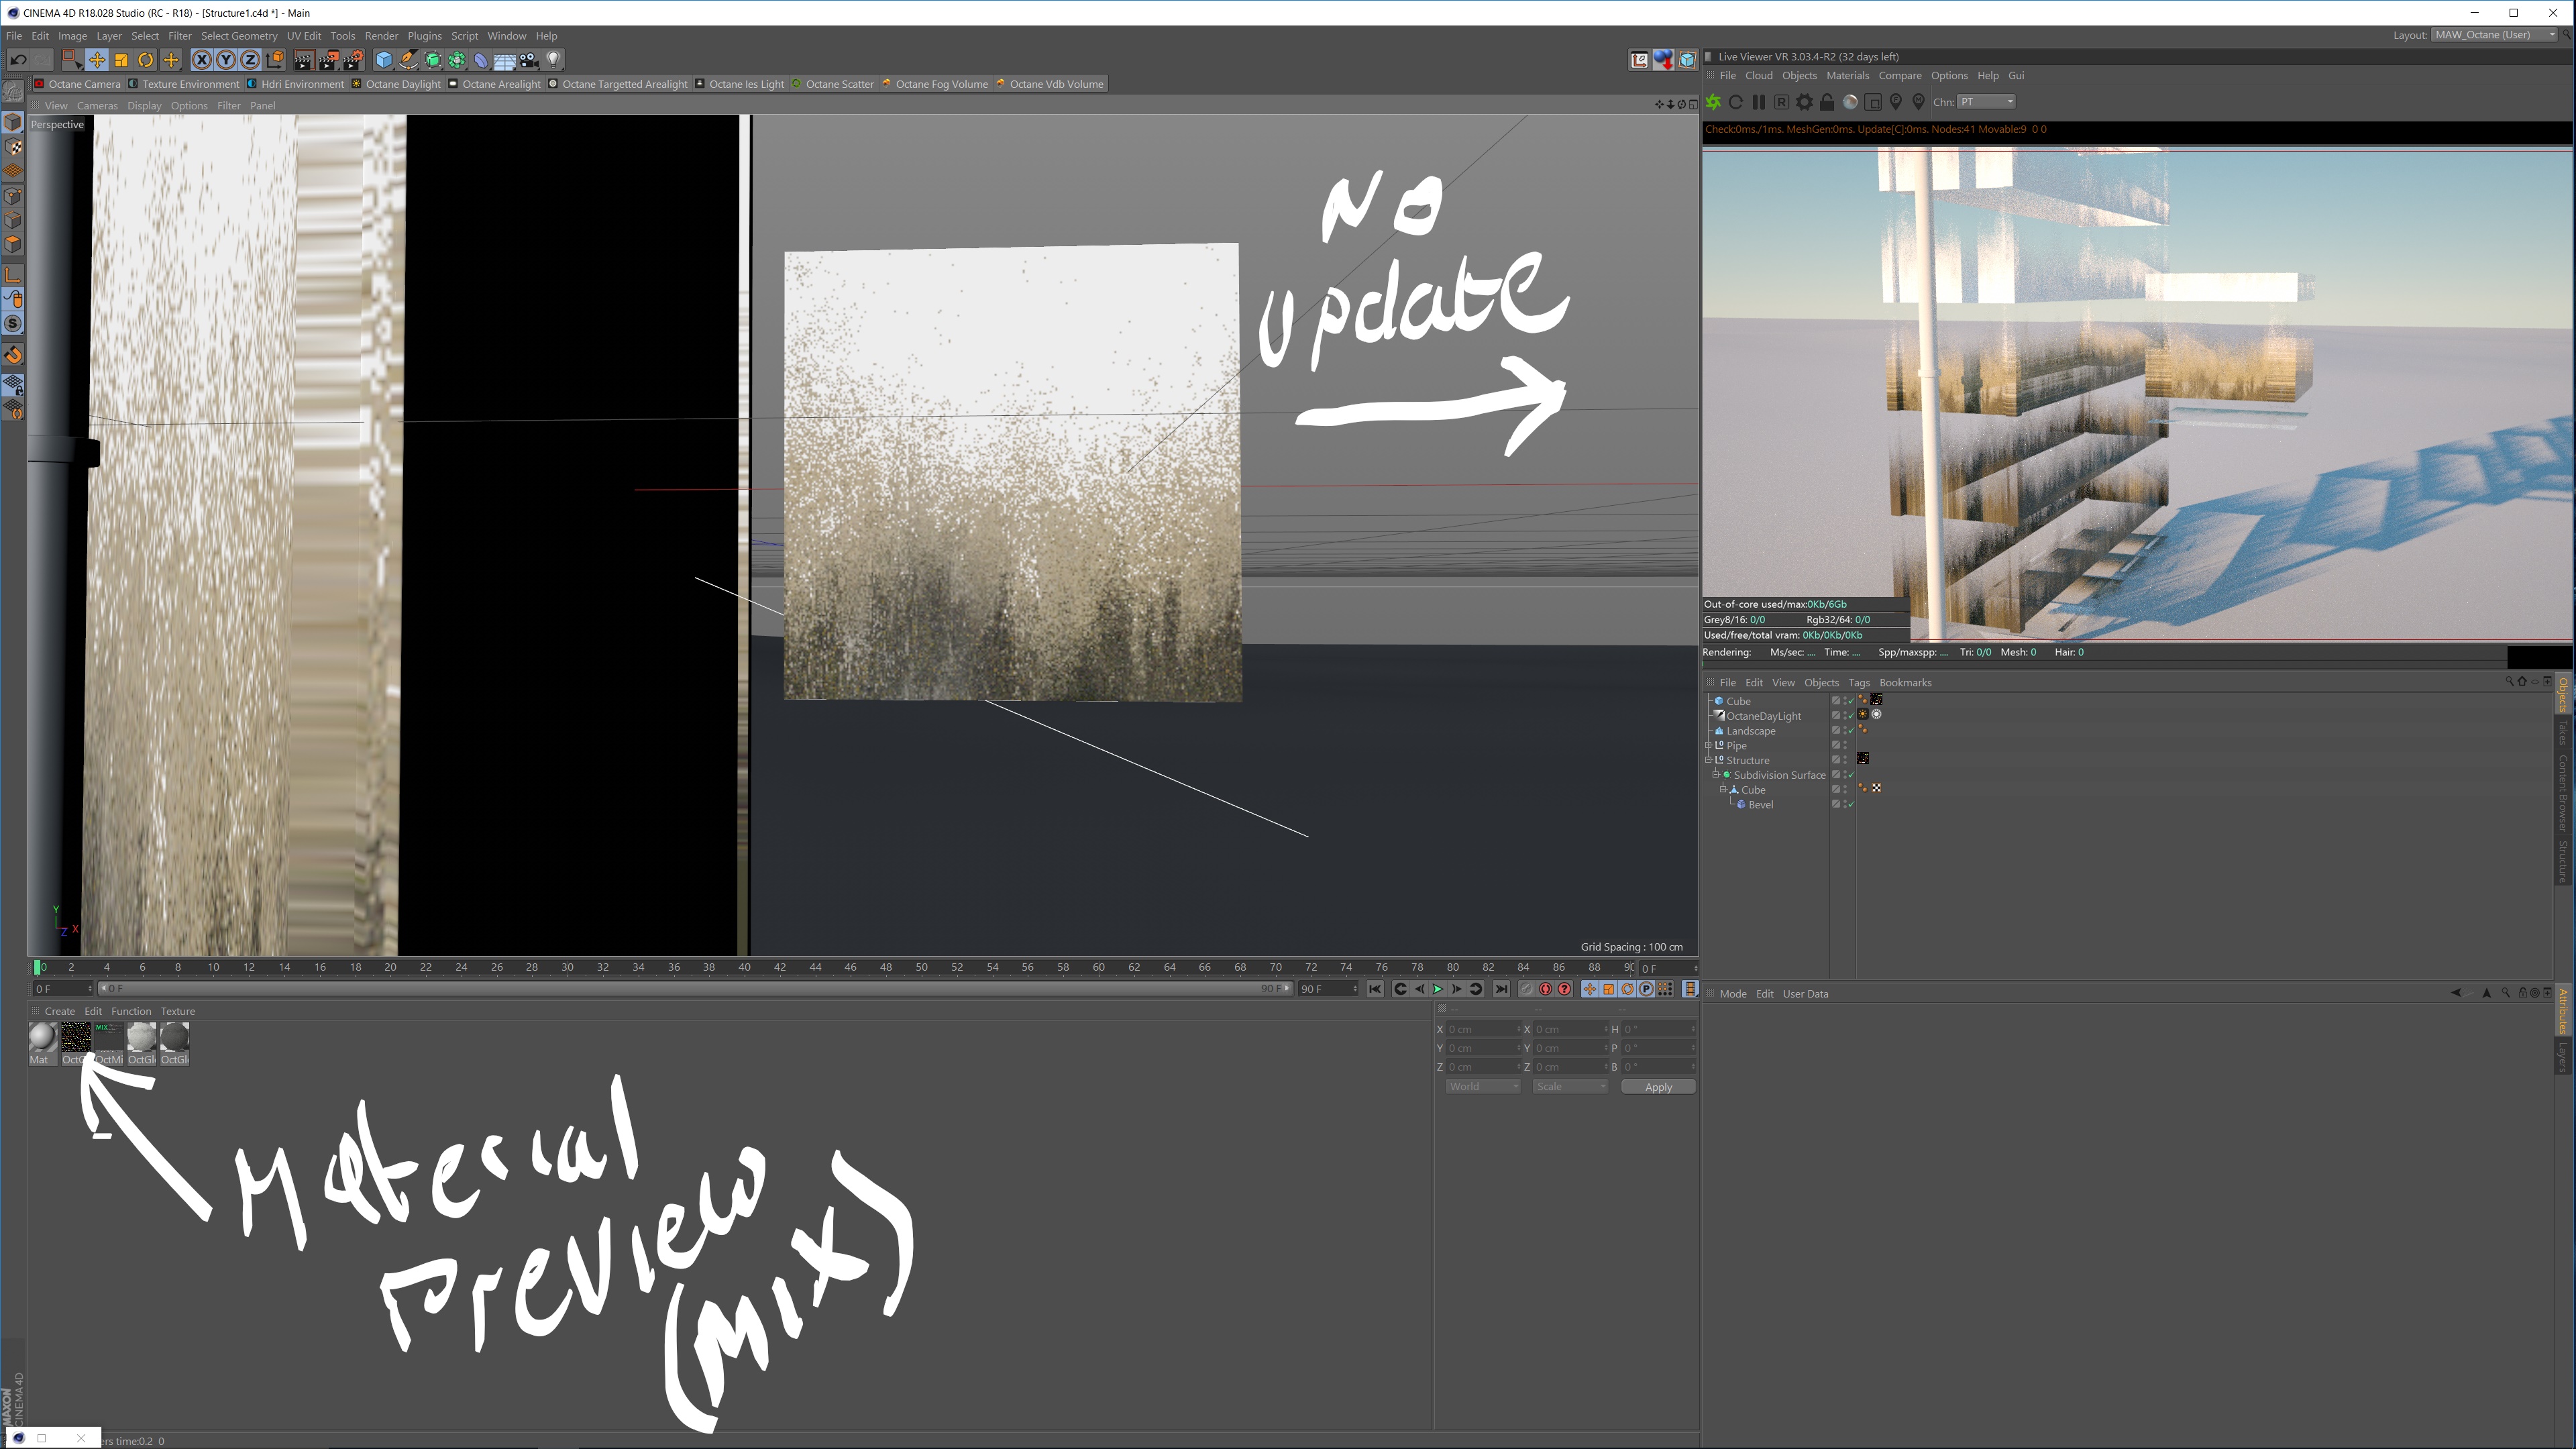Open the Layout dropdown MAW_Octane
The image size is (2576, 1449).
click(2495, 35)
